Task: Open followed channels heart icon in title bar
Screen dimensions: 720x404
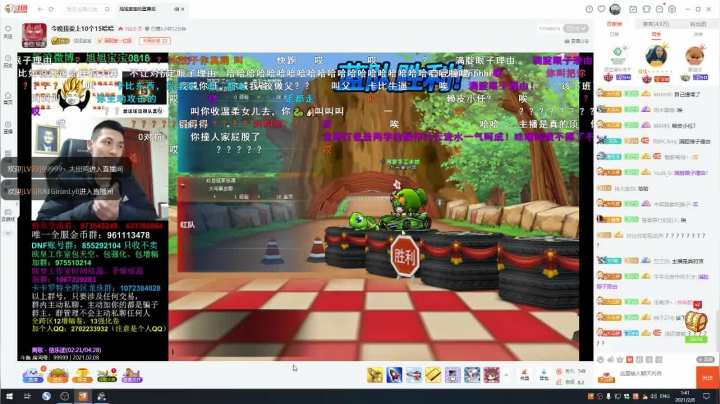Action: (x=601, y=9)
